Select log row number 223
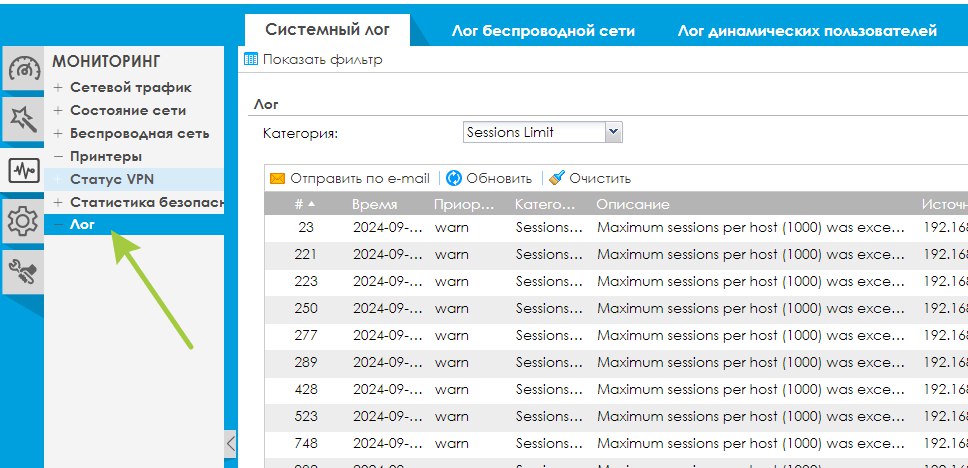This screenshot has height=468, width=968. point(616,282)
